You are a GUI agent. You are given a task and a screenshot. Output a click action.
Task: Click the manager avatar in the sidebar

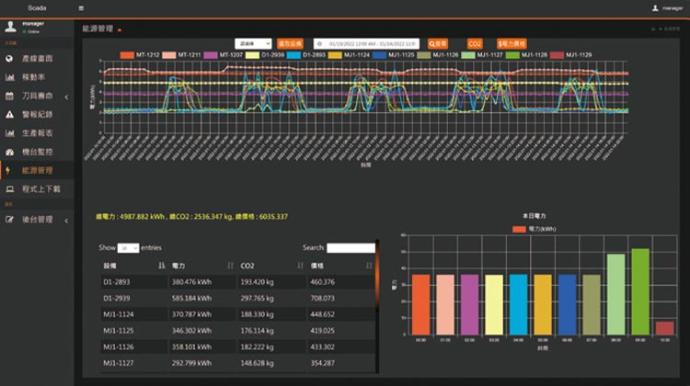coord(11,26)
